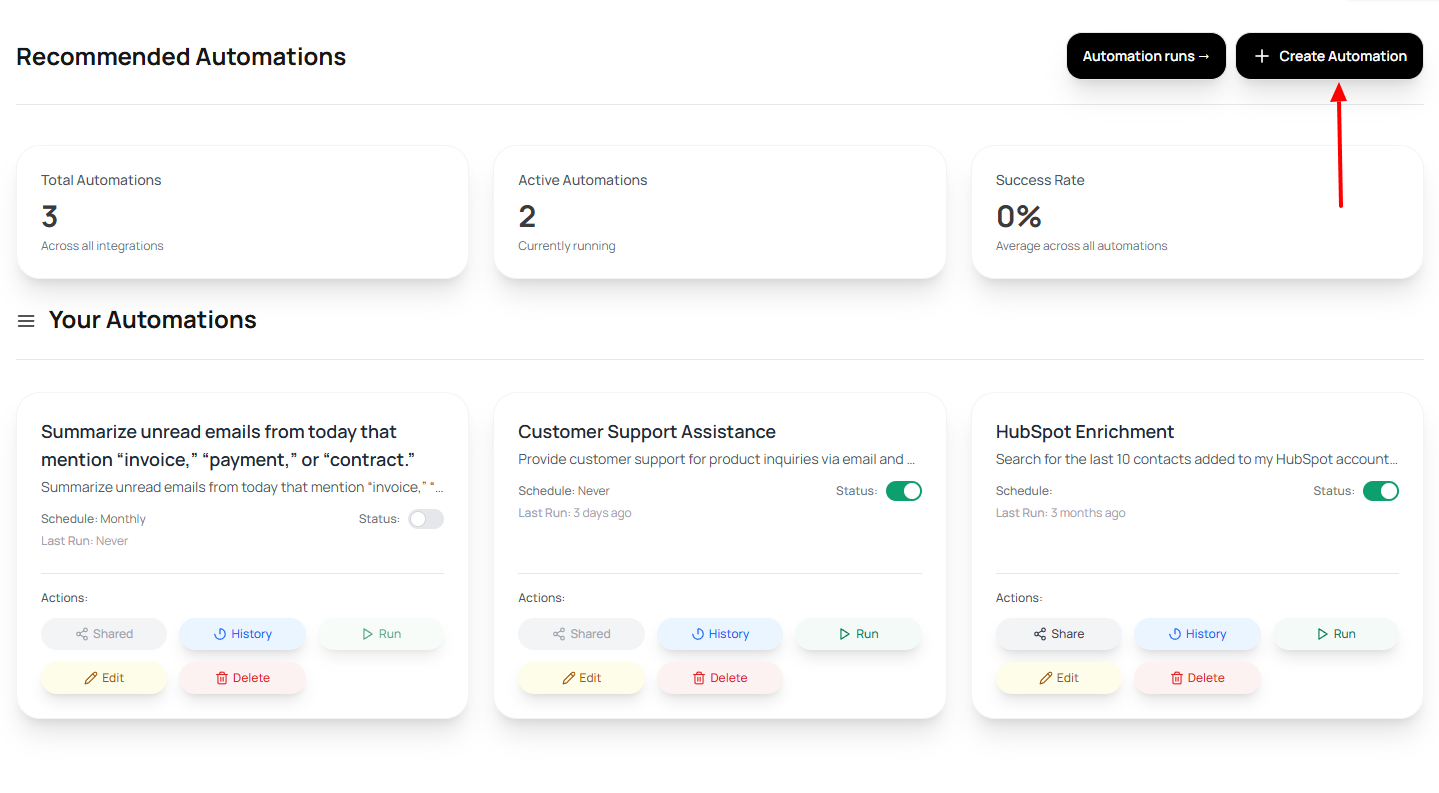The width and height of the screenshot is (1439, 793).
Task: Click the Customer Support Assistance description text
Action: click(717, 460)
